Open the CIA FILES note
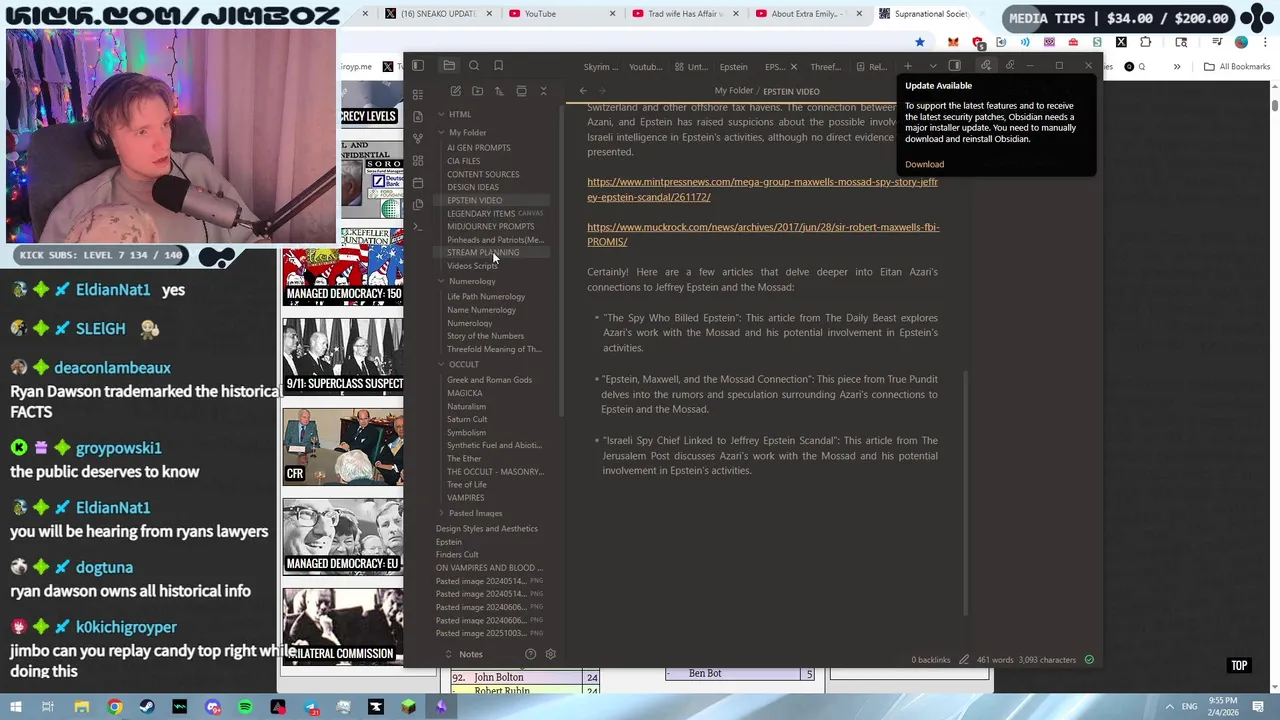 point(463,161)
